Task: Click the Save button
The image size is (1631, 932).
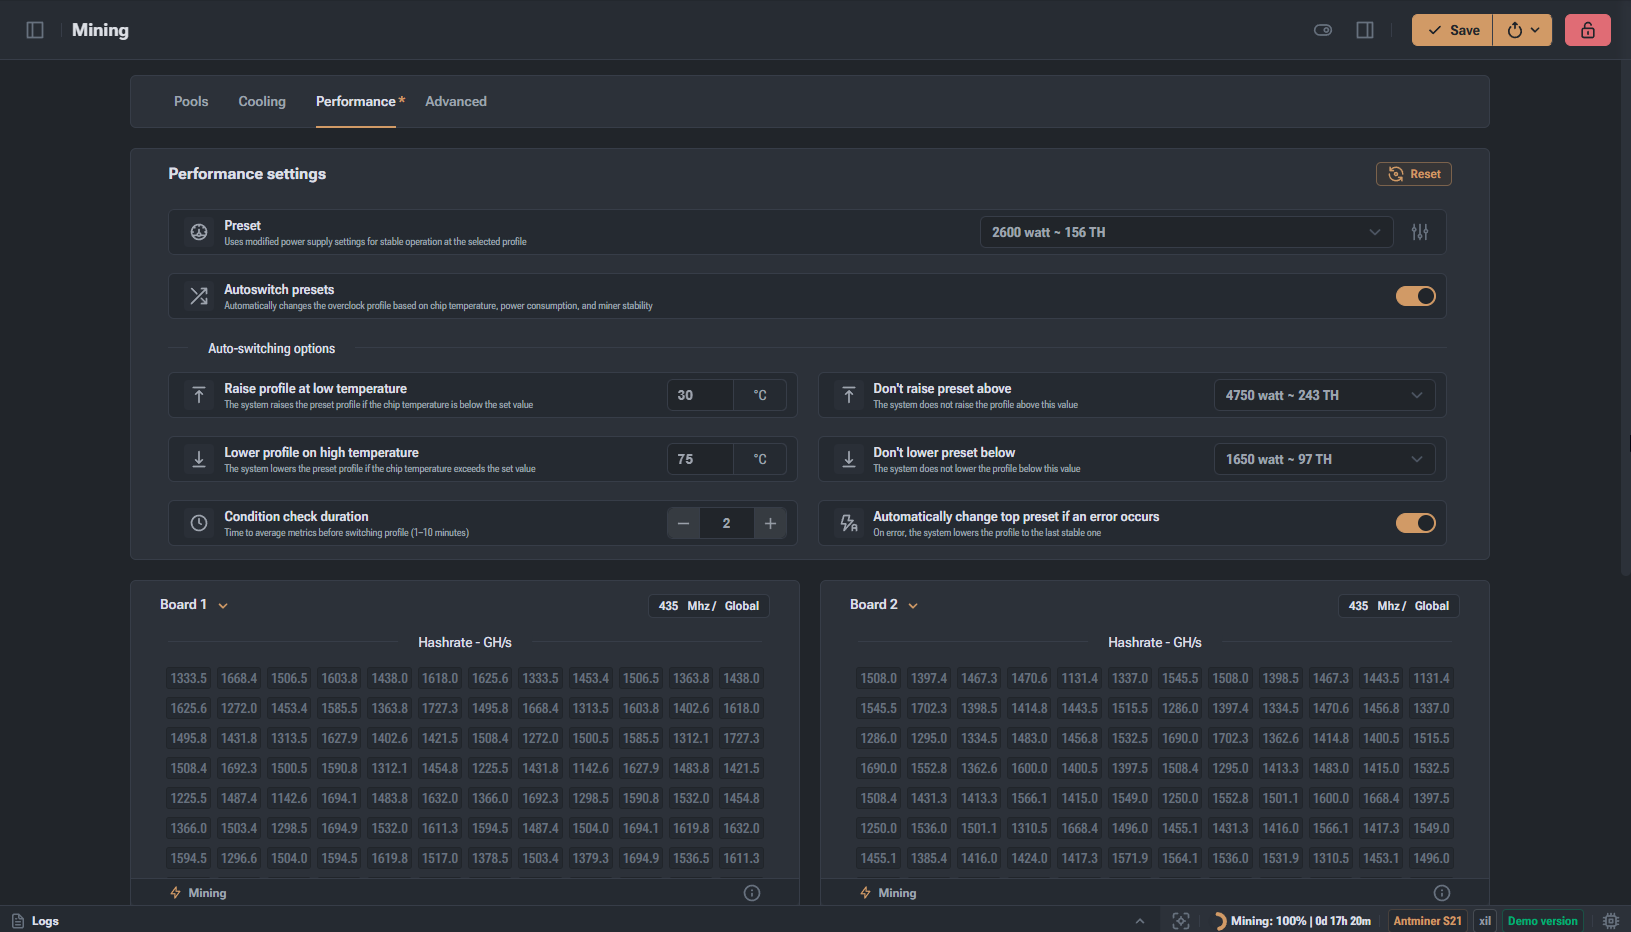Action: click(1453, 30)
